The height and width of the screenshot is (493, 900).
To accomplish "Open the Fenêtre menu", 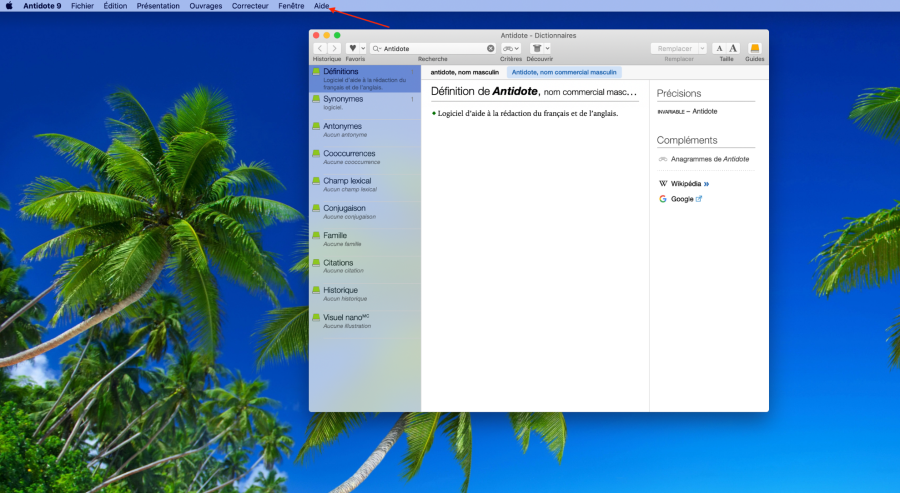I will pos(291,6).
